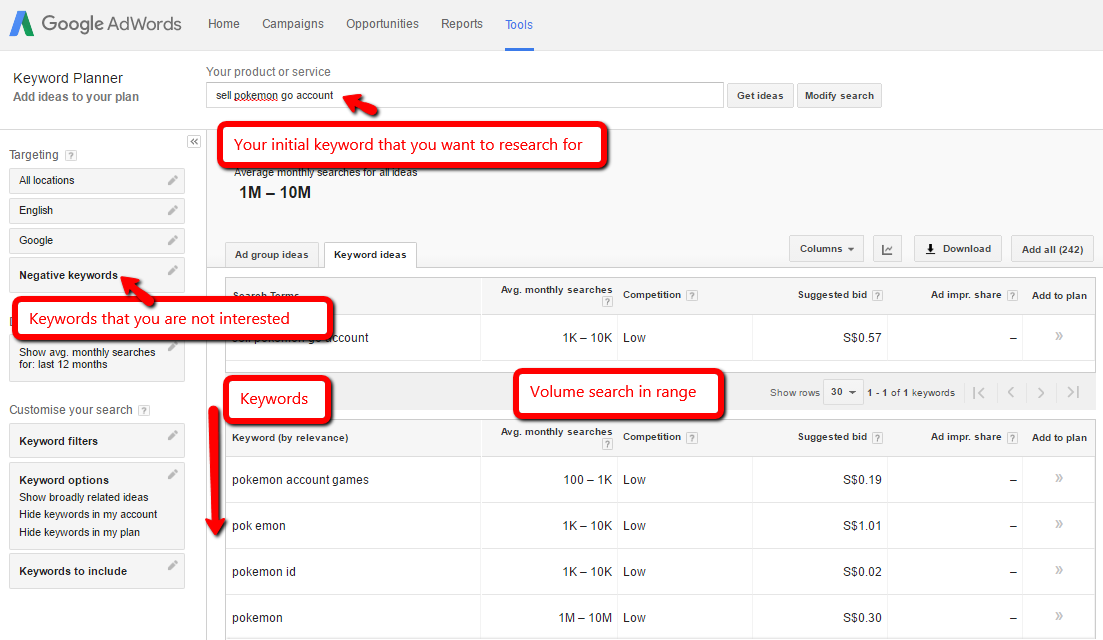The image size is (1103, 640).
Task: Click Show broadly related ideas option
Action: pyautogui.click(x=84, y=497)
